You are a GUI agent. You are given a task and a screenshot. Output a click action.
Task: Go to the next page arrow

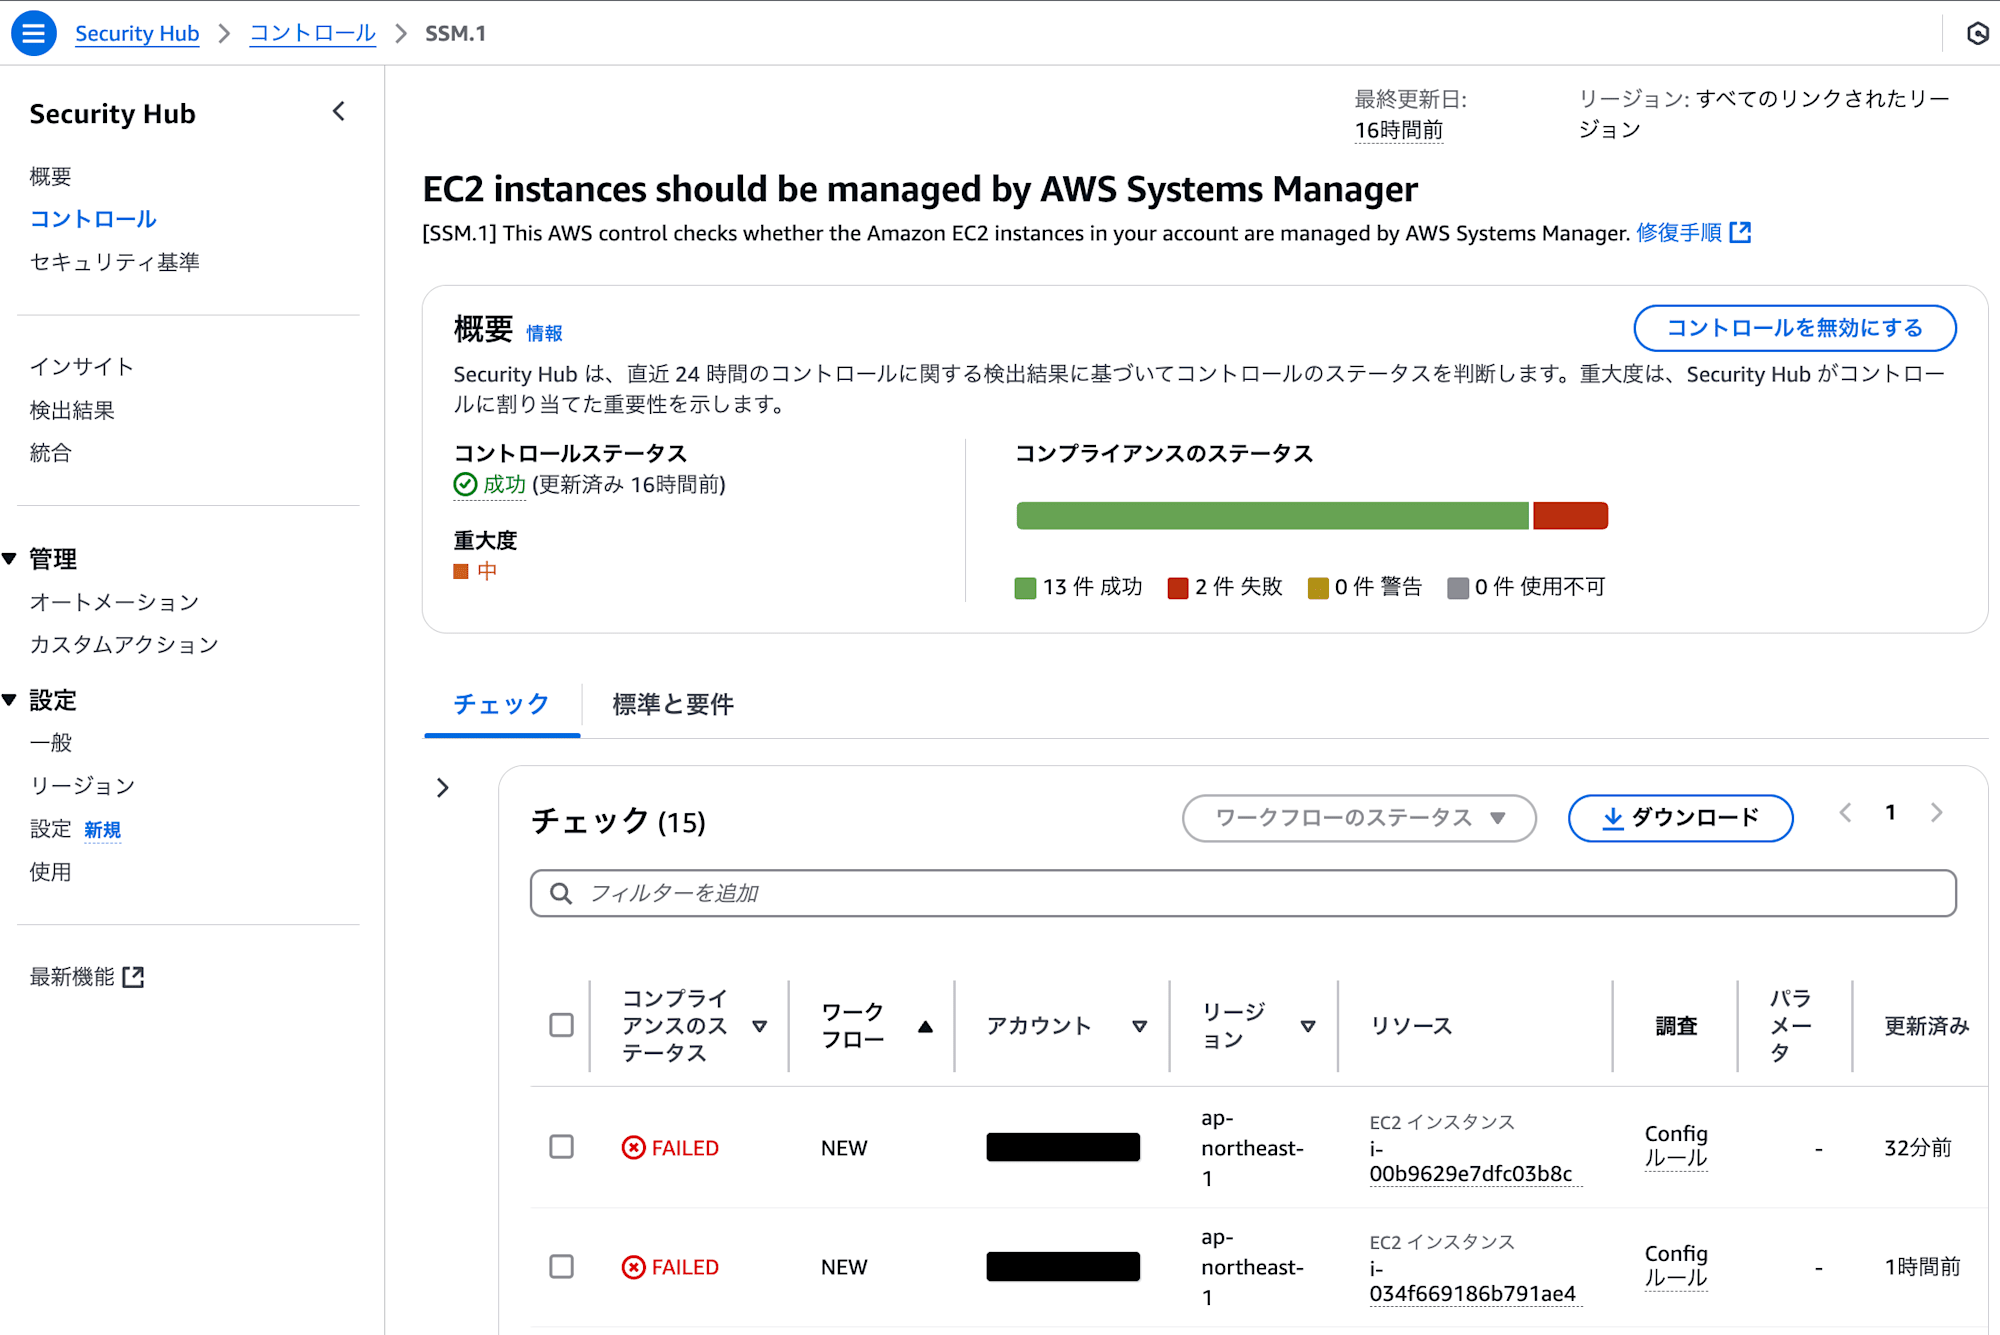[1937, 813]
